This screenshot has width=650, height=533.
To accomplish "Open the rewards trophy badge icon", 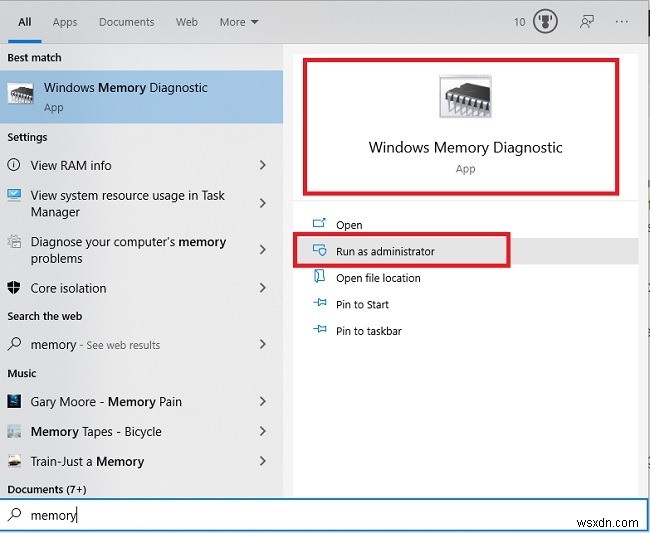I will coord(545,22).
